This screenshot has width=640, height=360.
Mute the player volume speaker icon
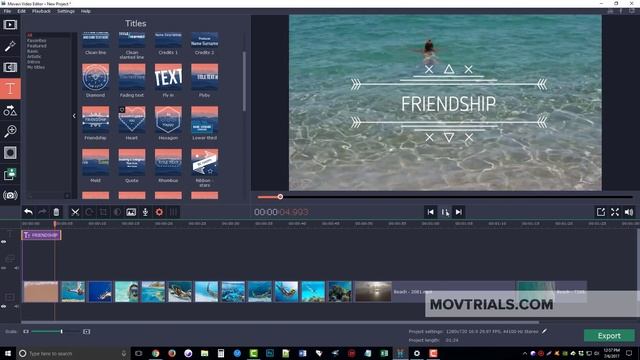(x=629, y=212)
